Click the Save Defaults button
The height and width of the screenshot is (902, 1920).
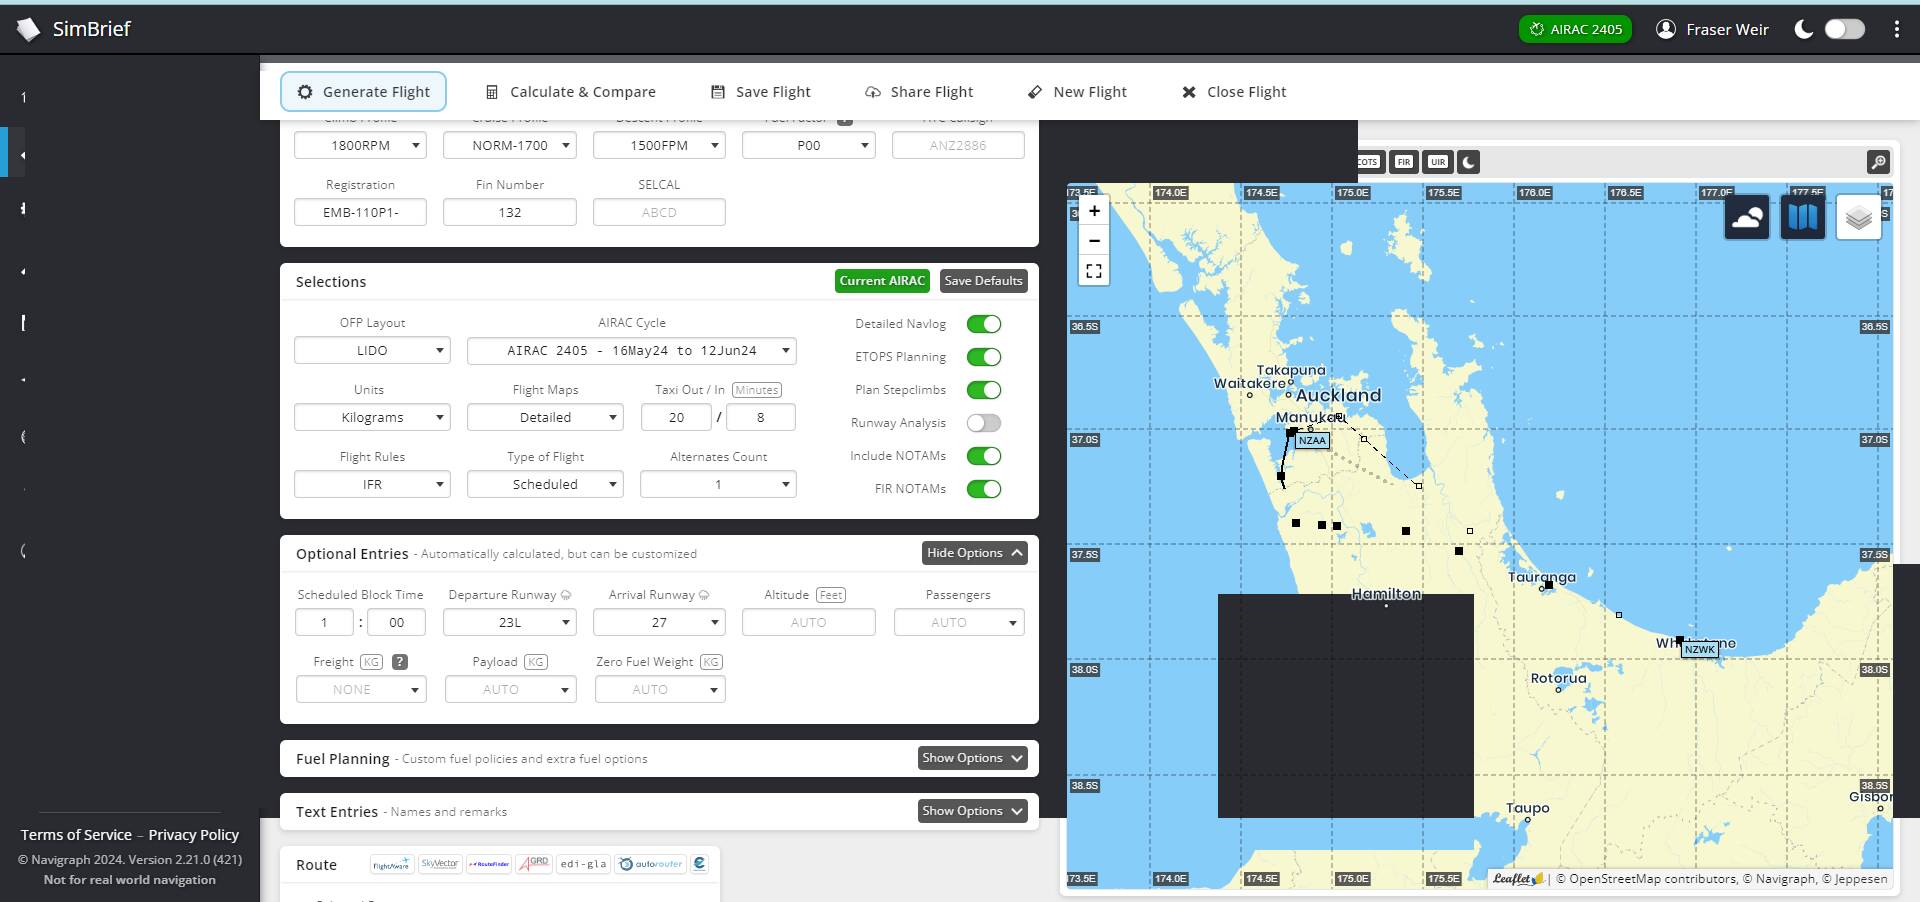983,281
